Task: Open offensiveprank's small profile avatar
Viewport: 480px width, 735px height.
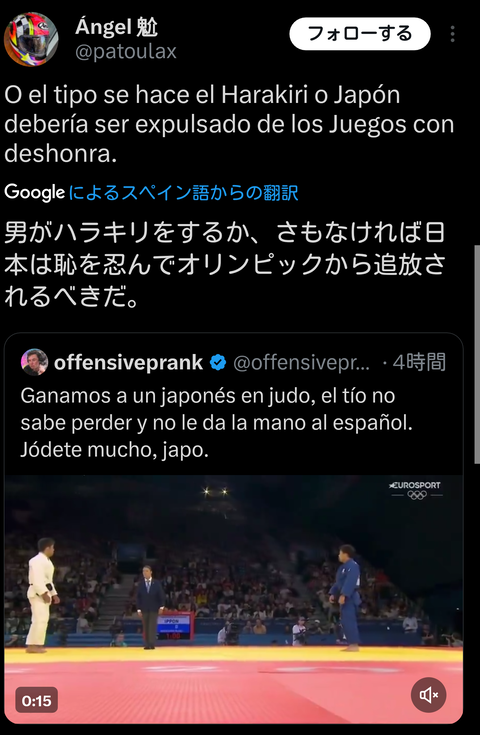Action: [x=34, y=362]
